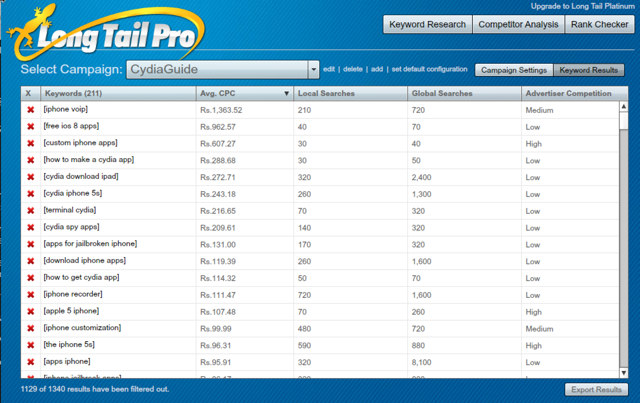Open the Select Campaign dropdown arrow
Image resolution: width=640 pixels, height=403 pixels.
(x=313, y=69)
